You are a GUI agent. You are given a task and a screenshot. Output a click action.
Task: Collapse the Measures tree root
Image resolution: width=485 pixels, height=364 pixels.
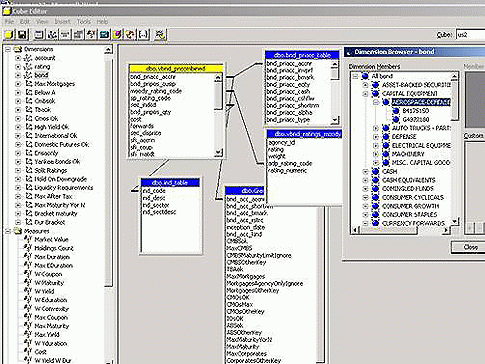click(x=8, y=231)
